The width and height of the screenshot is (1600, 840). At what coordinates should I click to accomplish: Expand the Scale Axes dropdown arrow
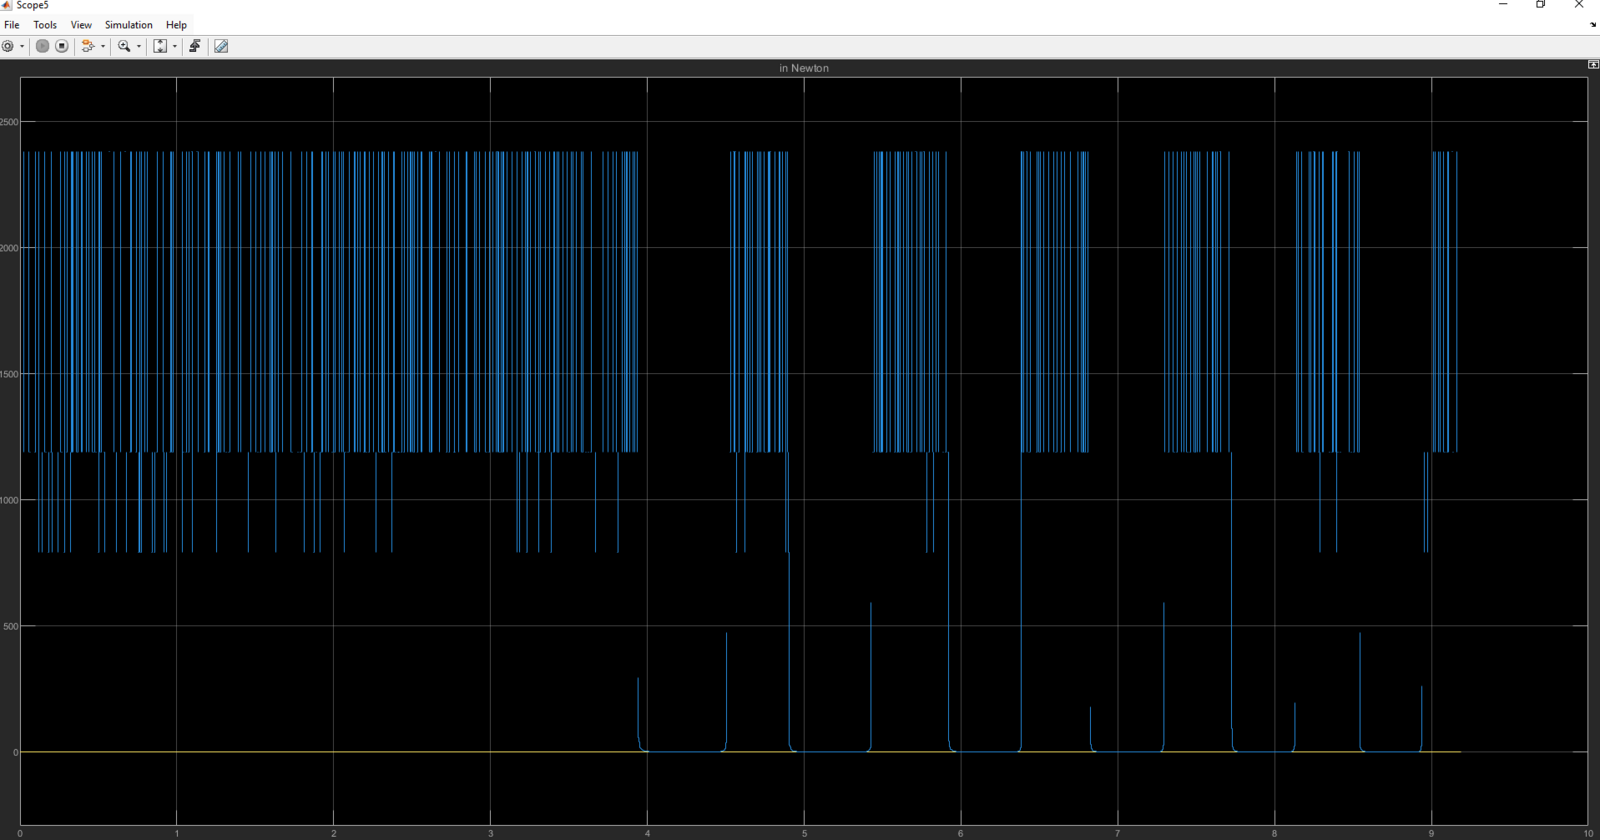(x=175, y=46)
